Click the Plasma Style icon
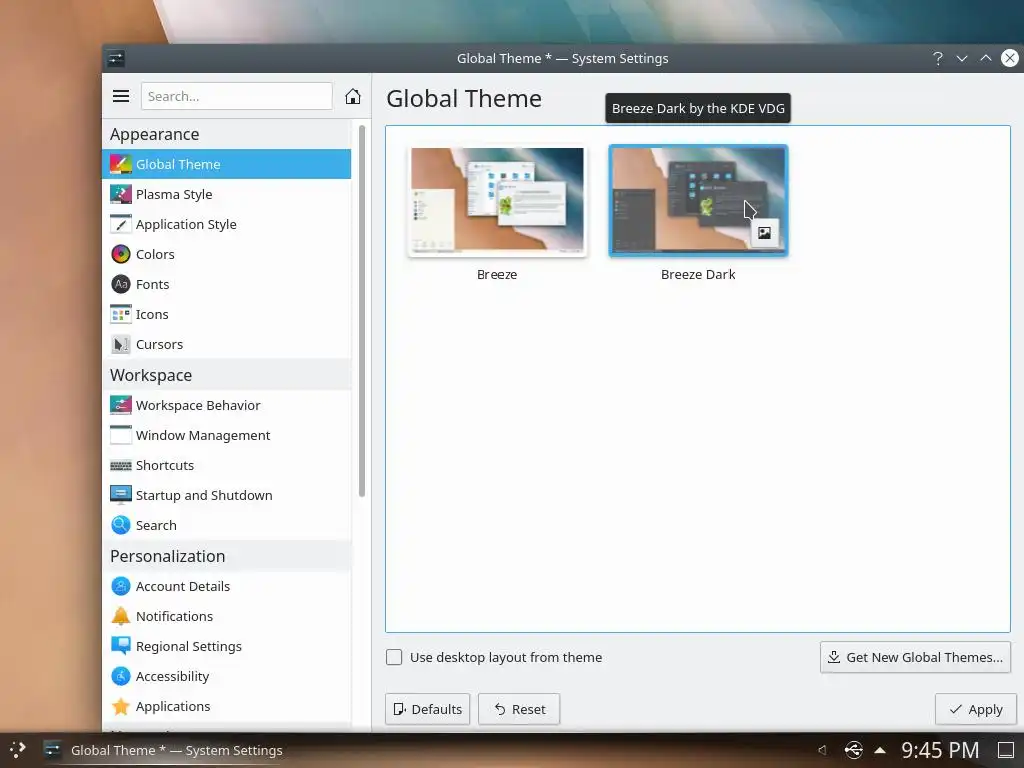 click(121, 194)
